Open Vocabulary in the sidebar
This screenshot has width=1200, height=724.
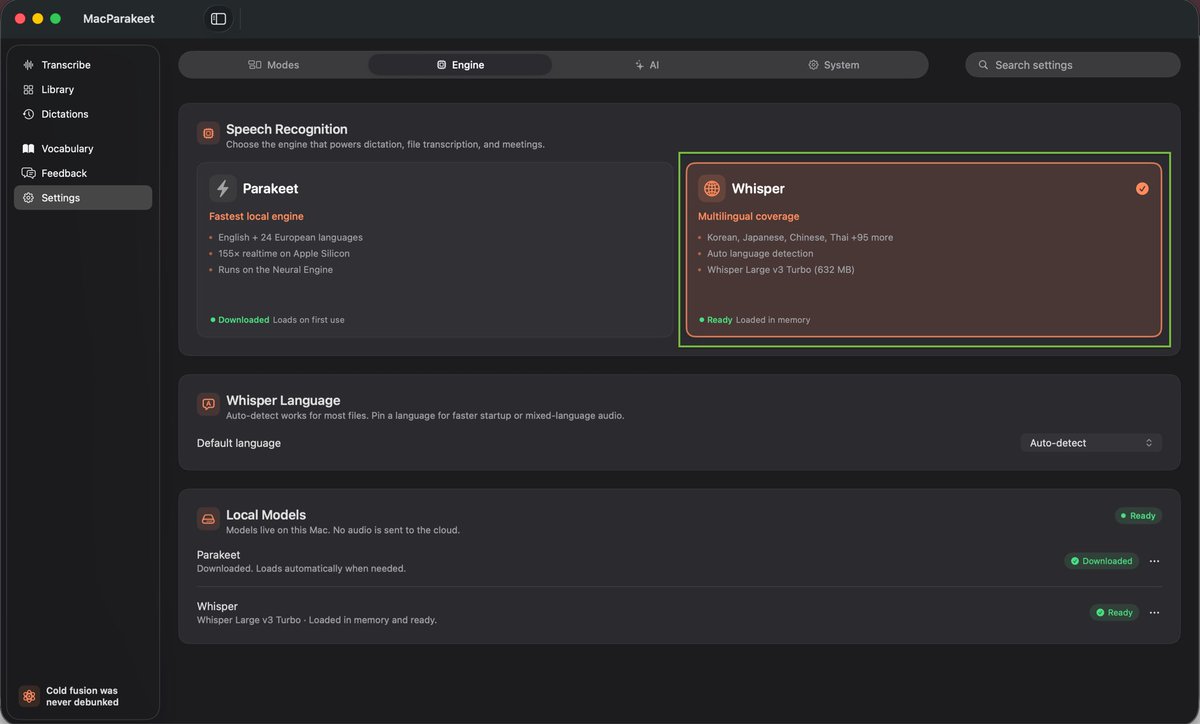pos(83,148)
